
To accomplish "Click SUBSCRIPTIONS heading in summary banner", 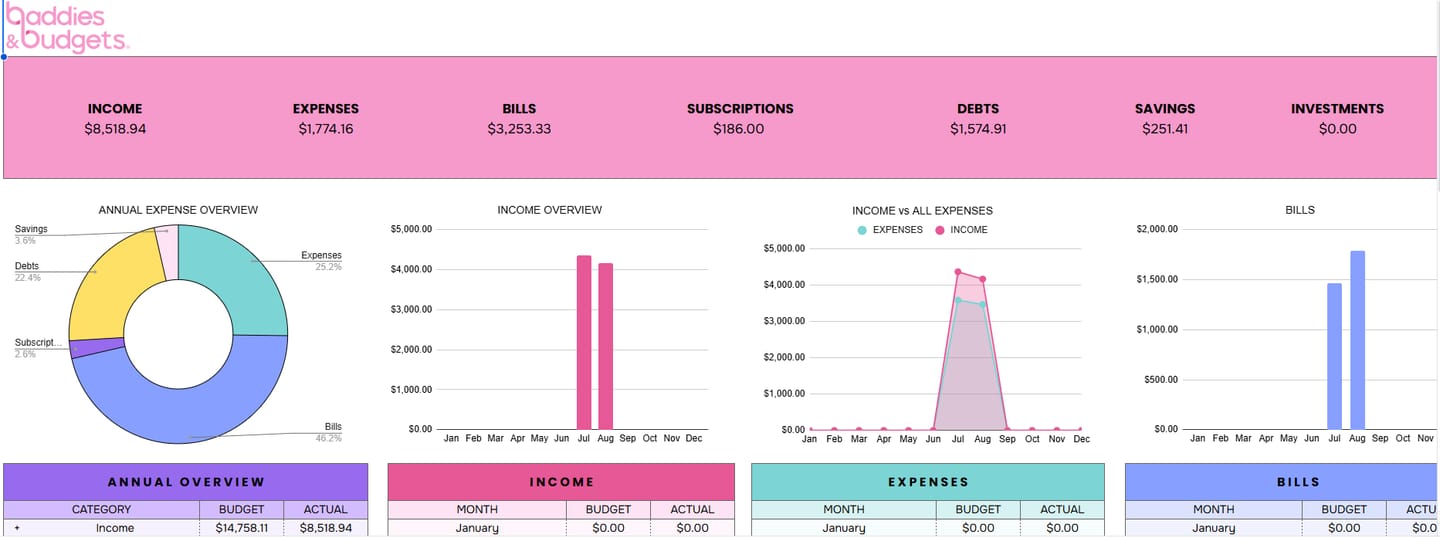I will (x=740, y=109).
